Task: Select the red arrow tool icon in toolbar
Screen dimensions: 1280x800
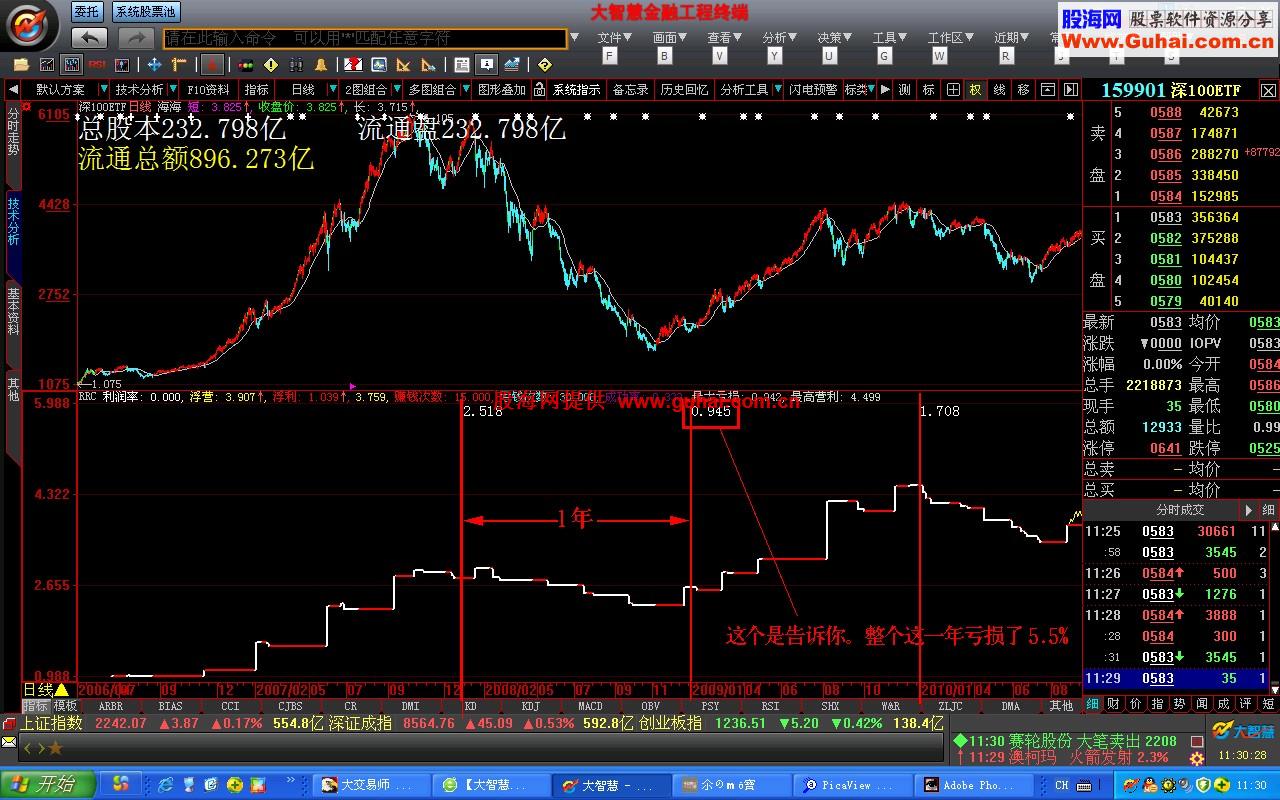Action: (x=212, y=65)
